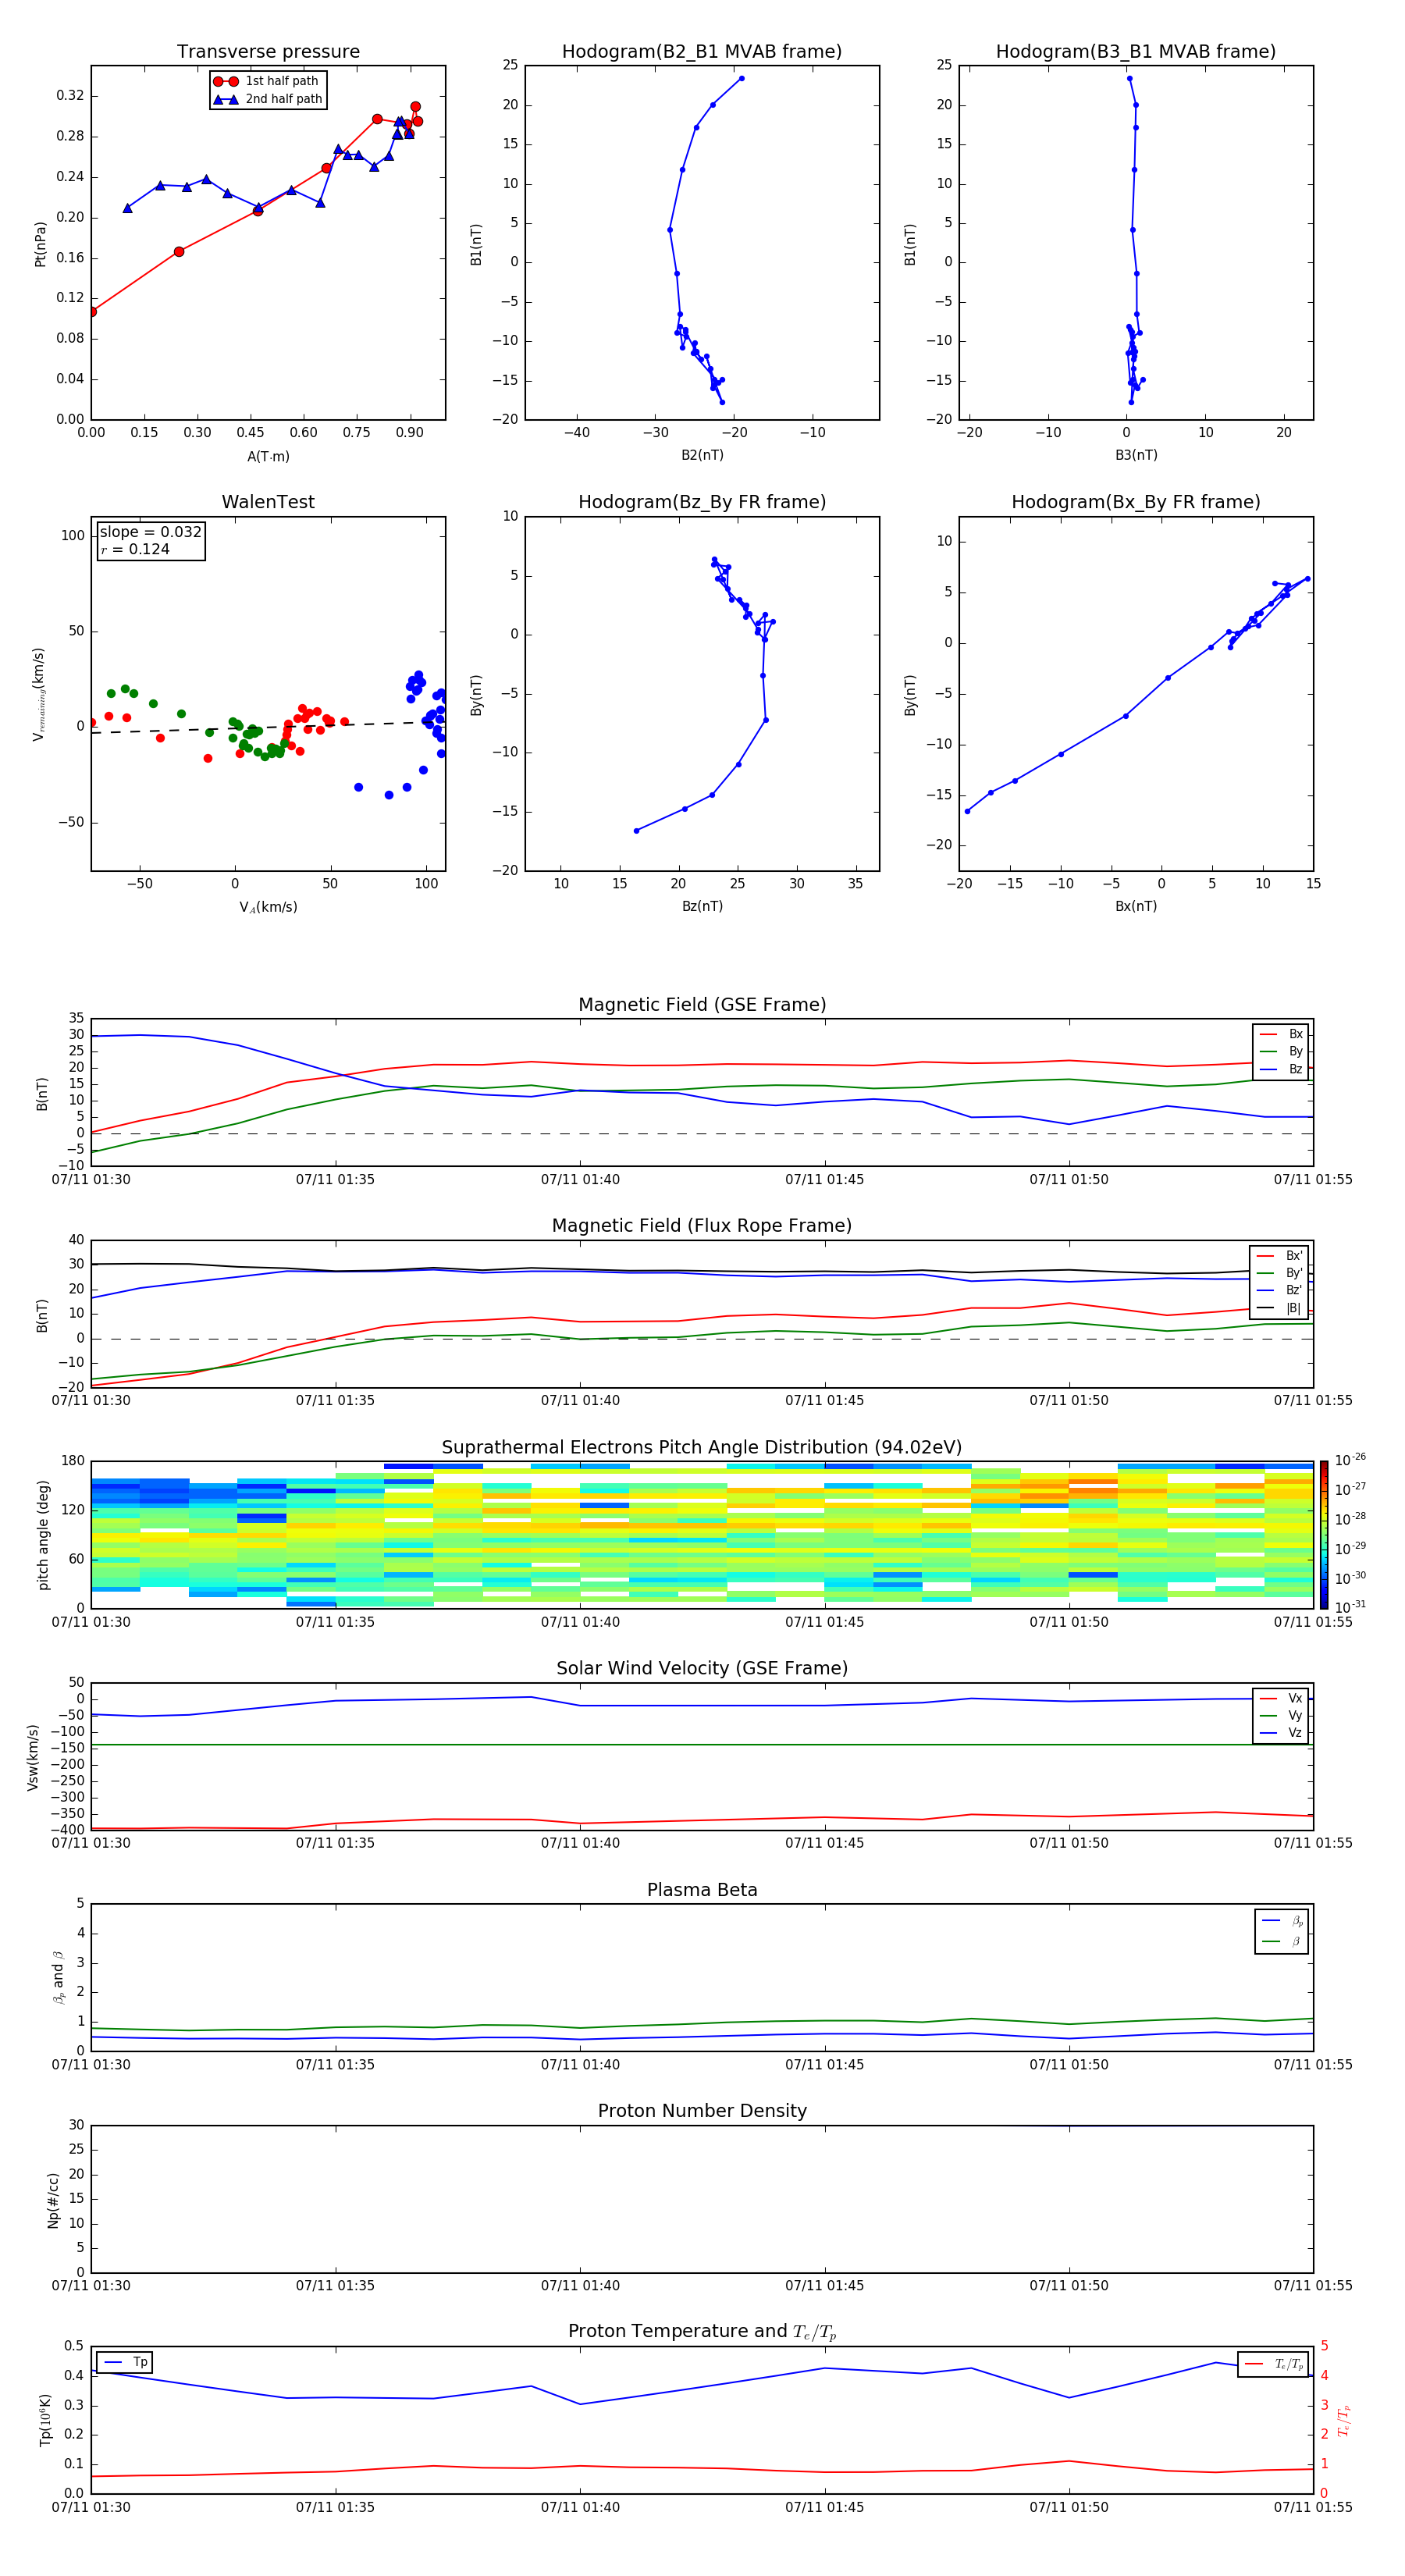Click the 'Tp(10^6K)' y-axis label
The width and height of the screenshot is (1405, 2576).
(x=45, y=2420)
